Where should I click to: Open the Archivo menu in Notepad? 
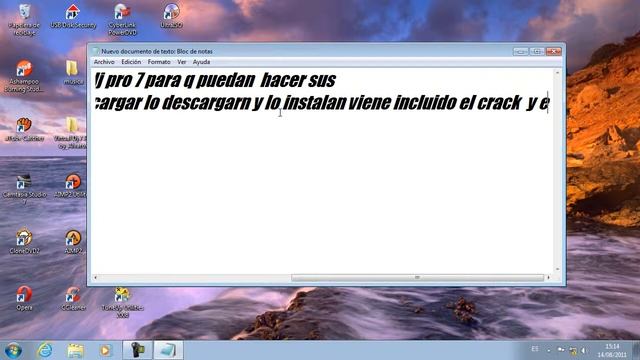click(104, 62)
